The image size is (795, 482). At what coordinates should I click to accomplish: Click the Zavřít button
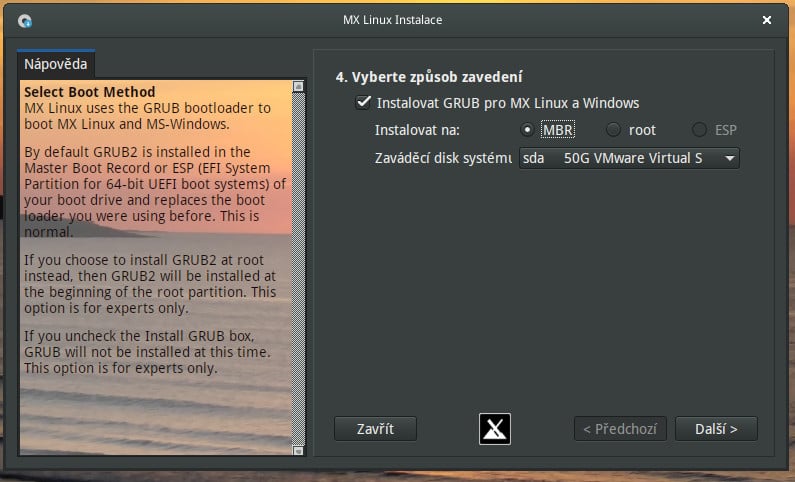tap(375, 429)
